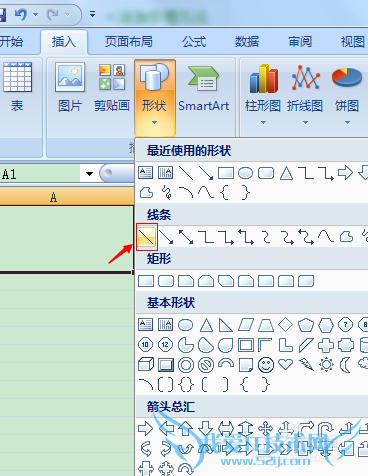Image resolution: width=368 pixels, height=476 pixels.
Task: Select the Double Arrow line under 线条
Action: click(186, 237)
